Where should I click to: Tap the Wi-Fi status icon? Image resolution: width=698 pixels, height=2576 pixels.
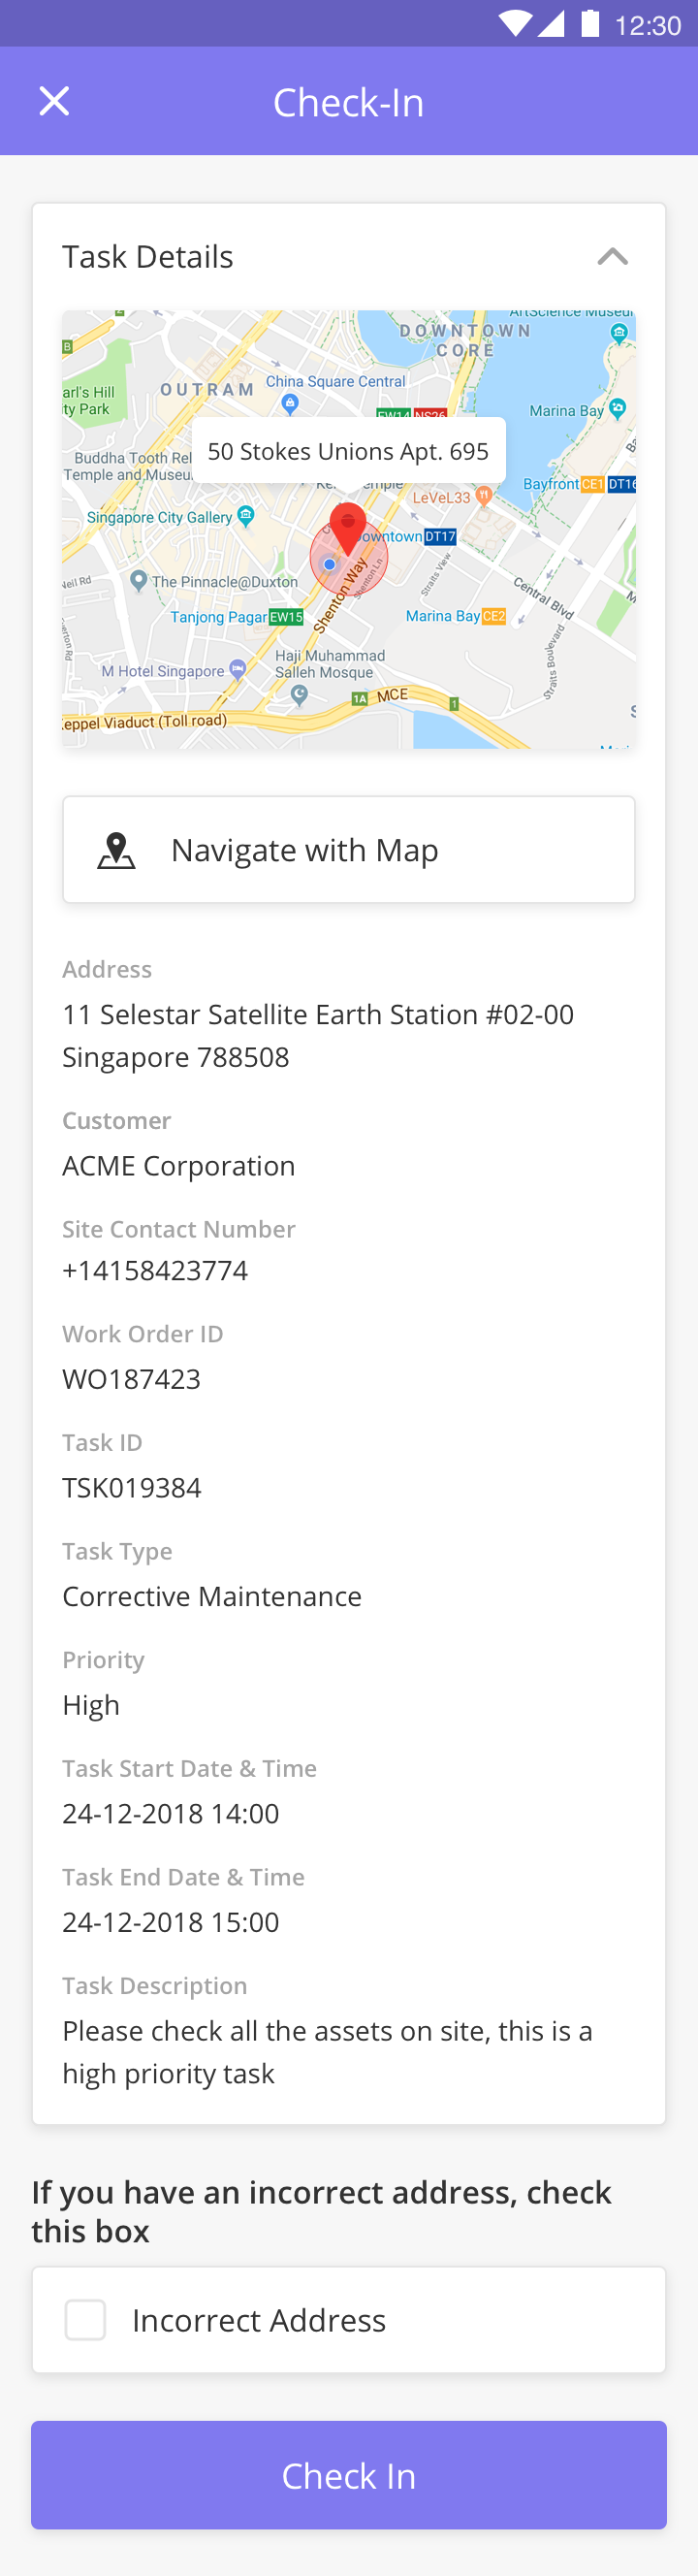point(514,24)
